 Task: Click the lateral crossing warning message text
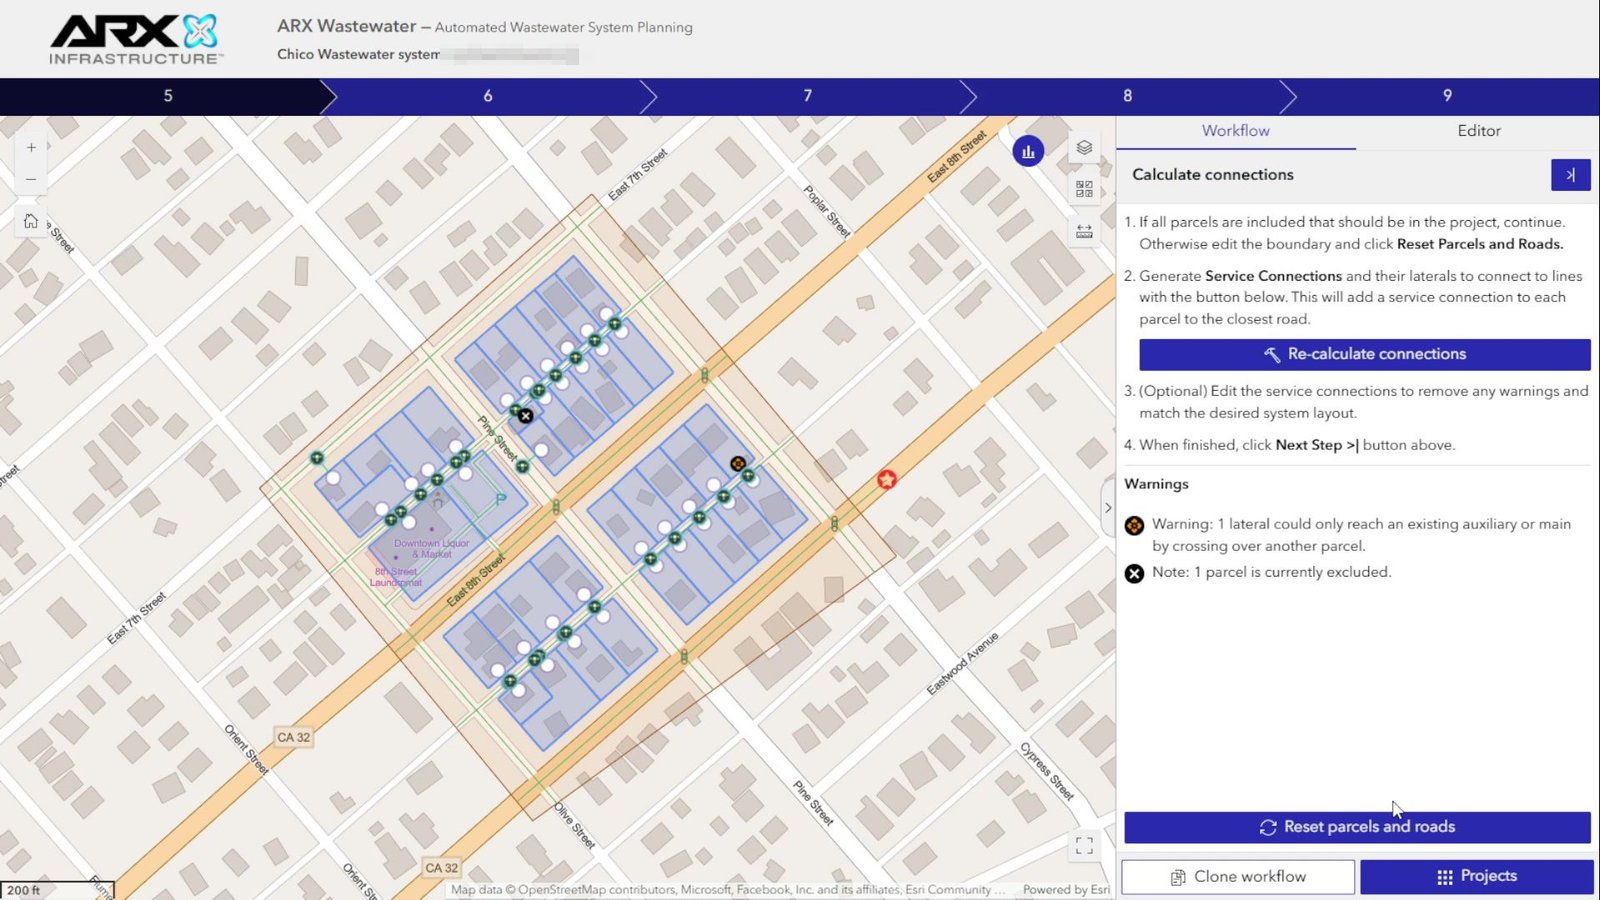tap(1362, 535)
